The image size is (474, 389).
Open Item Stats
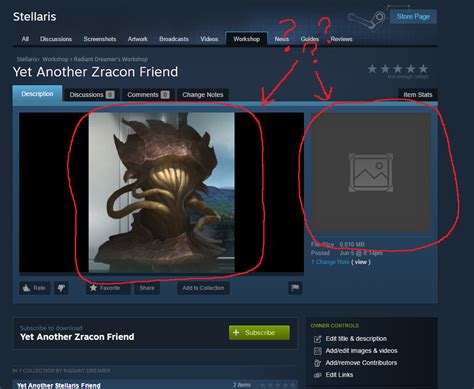(418, 95)
